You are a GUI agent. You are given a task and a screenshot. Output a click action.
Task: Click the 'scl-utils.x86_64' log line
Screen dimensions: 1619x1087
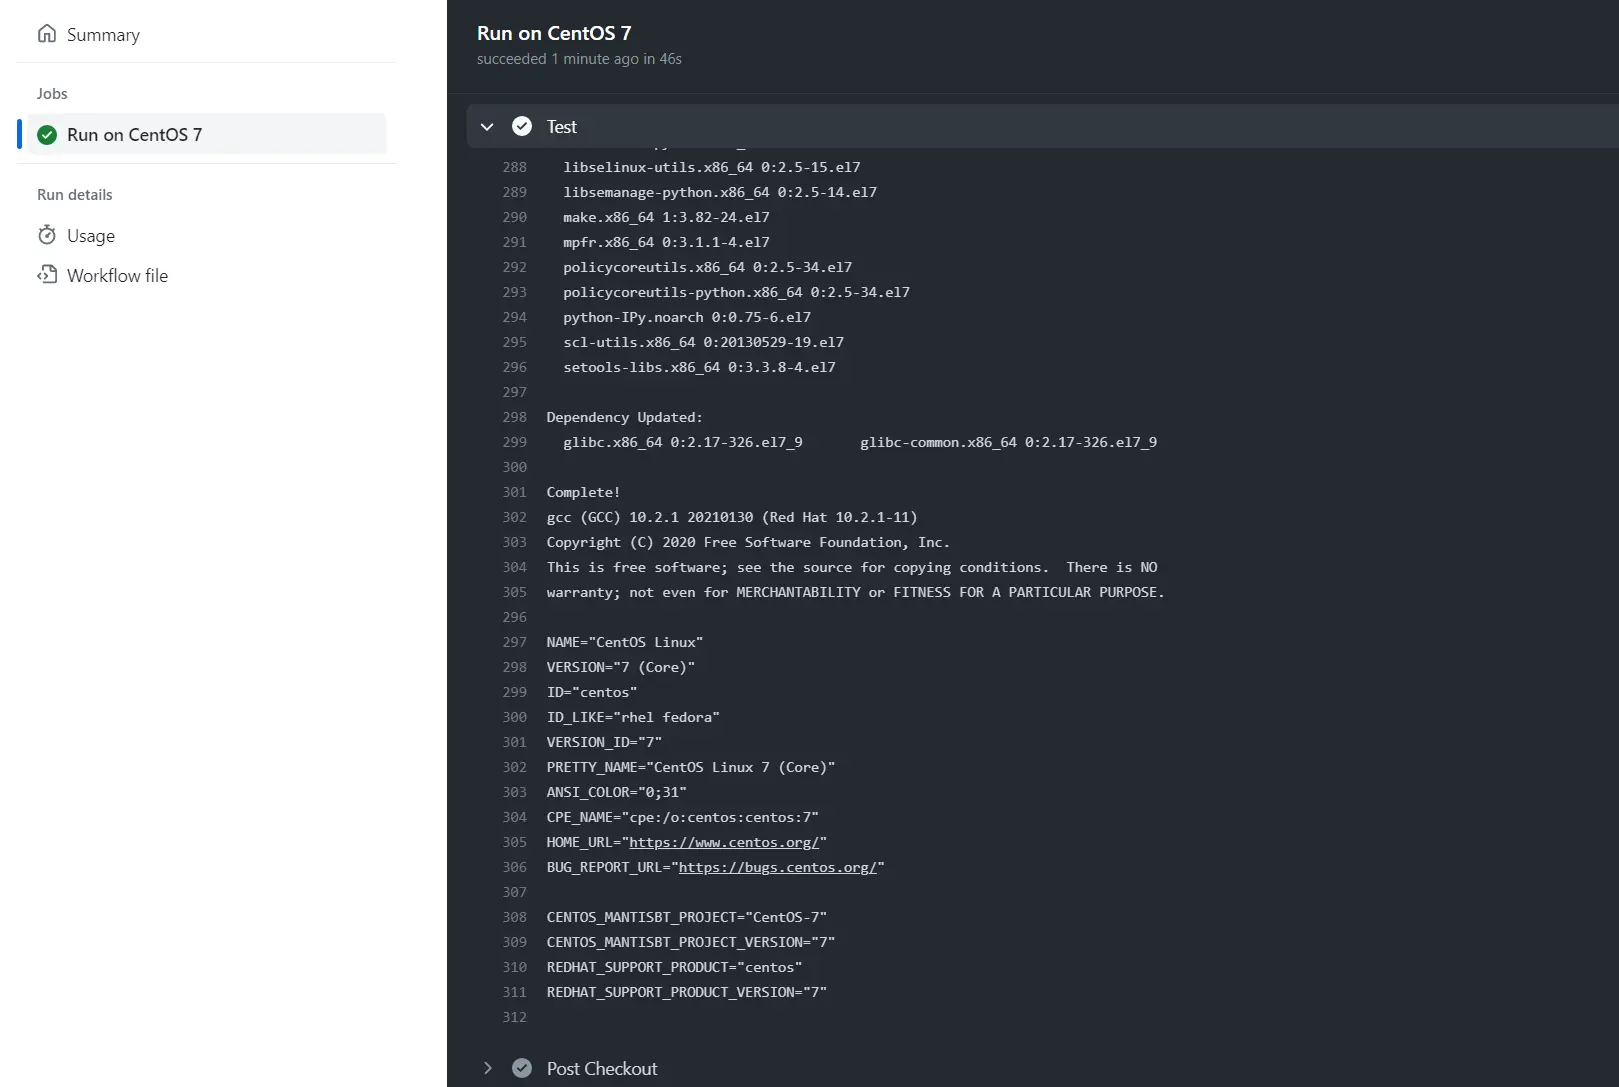[x=704, y=342]
